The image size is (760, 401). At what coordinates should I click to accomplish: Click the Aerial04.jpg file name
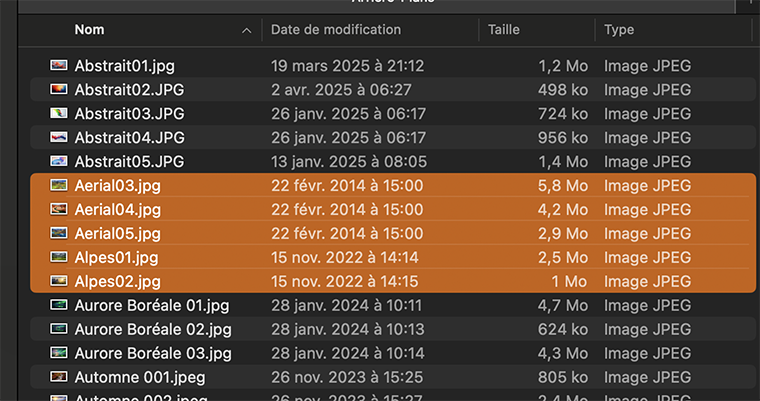pyautogui.click(x=117, y=210)
